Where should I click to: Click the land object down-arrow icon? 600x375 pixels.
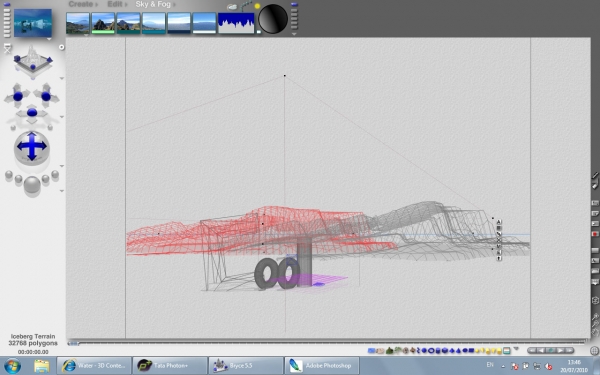499,259
